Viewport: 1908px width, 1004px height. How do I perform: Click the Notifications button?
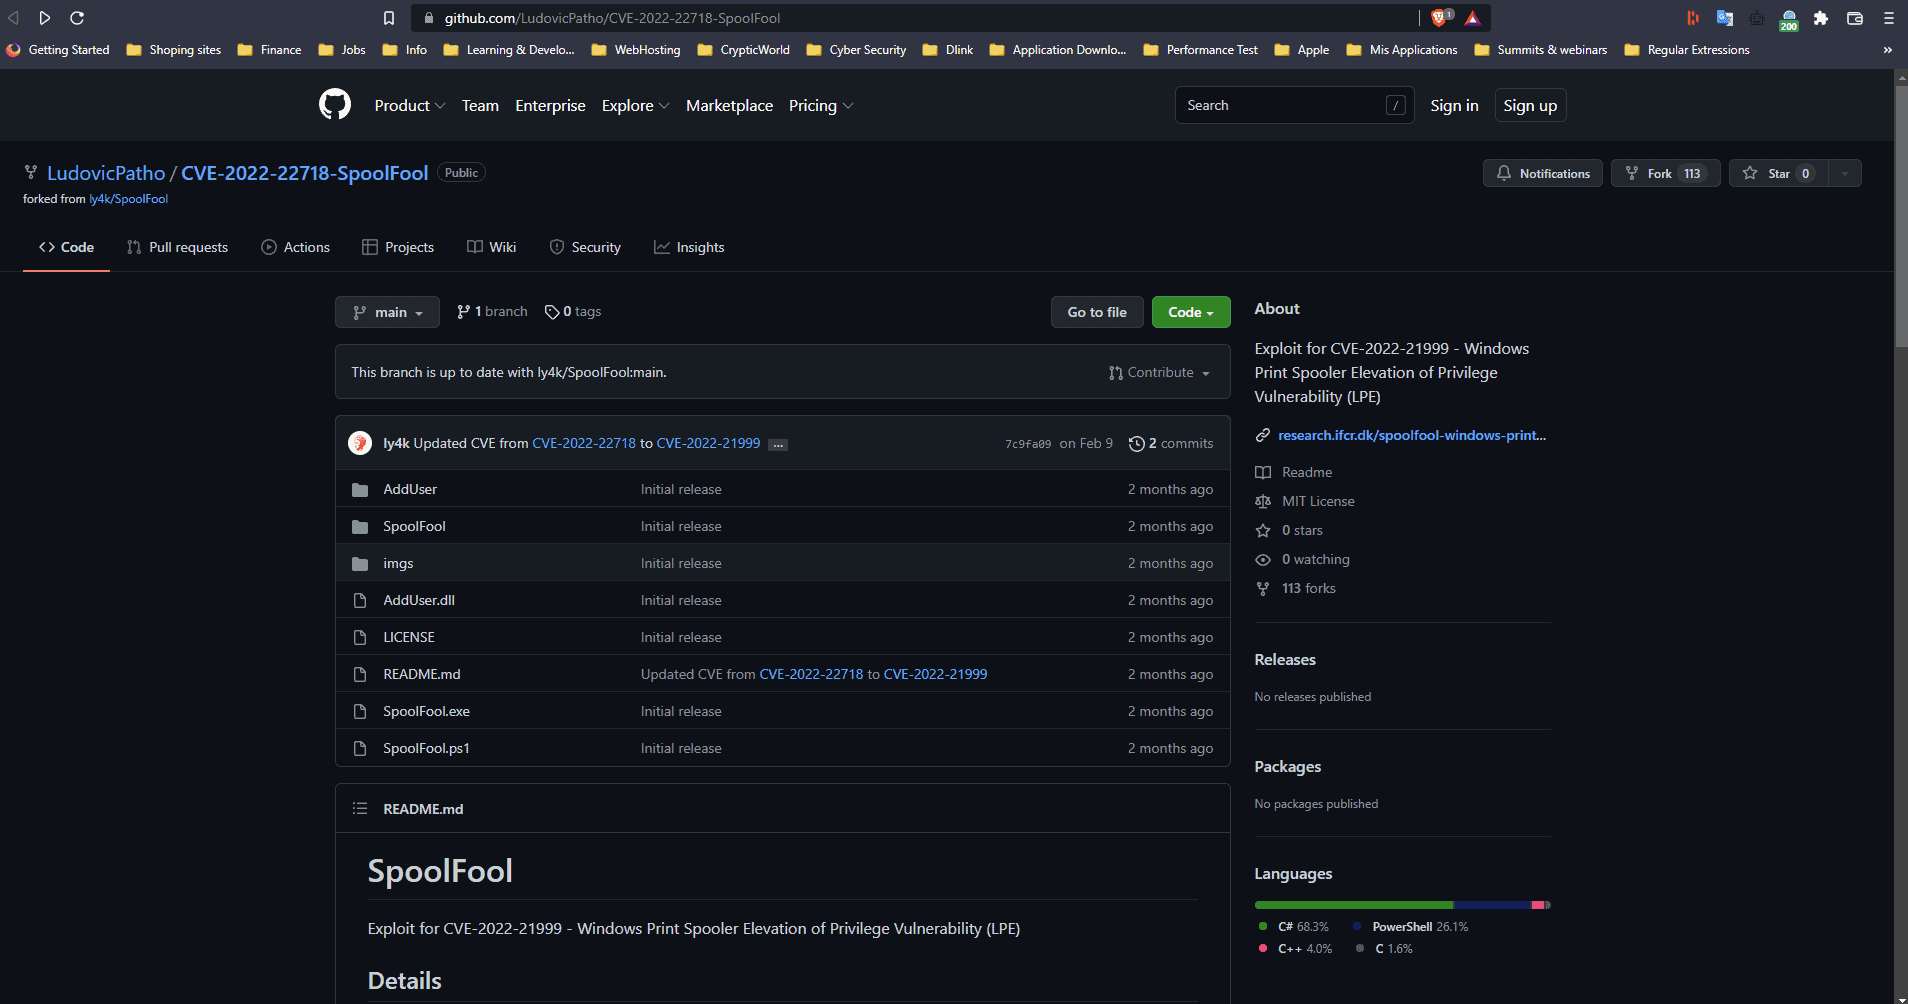click(1543, 173)
